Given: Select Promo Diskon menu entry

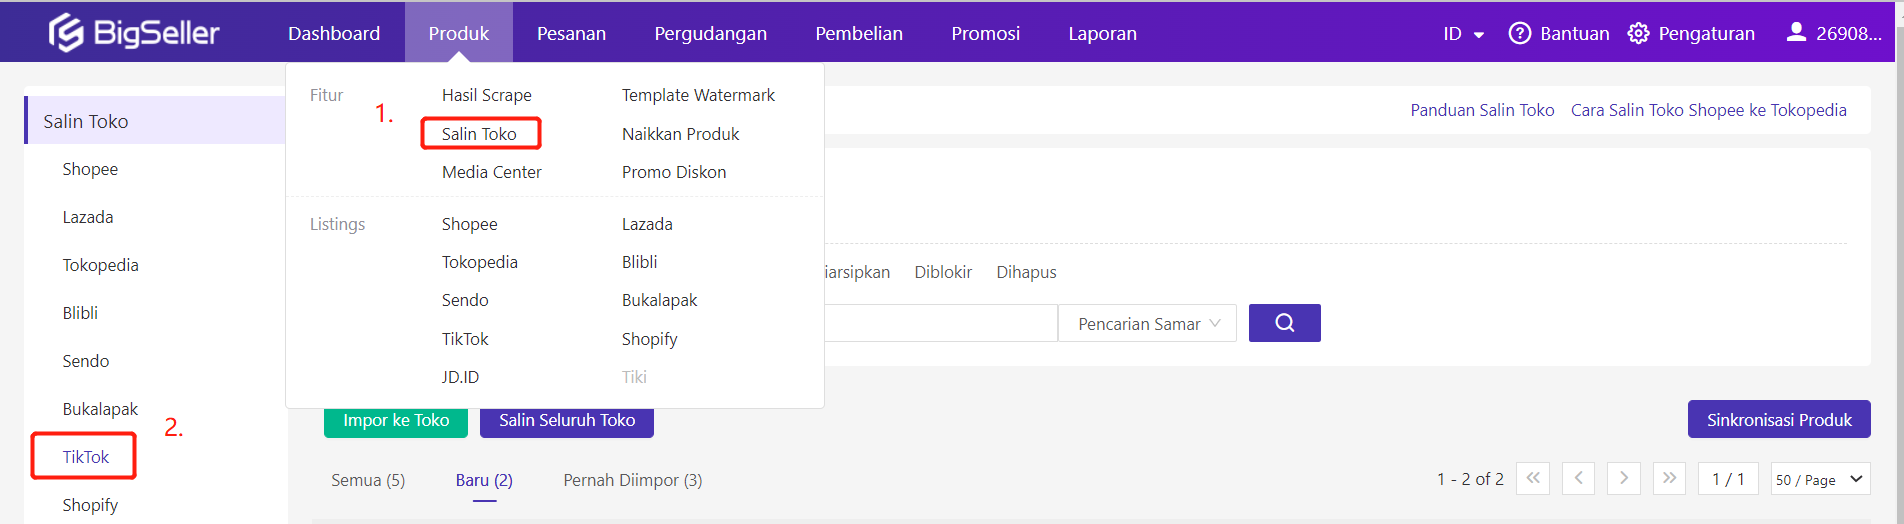Looking at the screenshot, I should (x=674, y=172).
